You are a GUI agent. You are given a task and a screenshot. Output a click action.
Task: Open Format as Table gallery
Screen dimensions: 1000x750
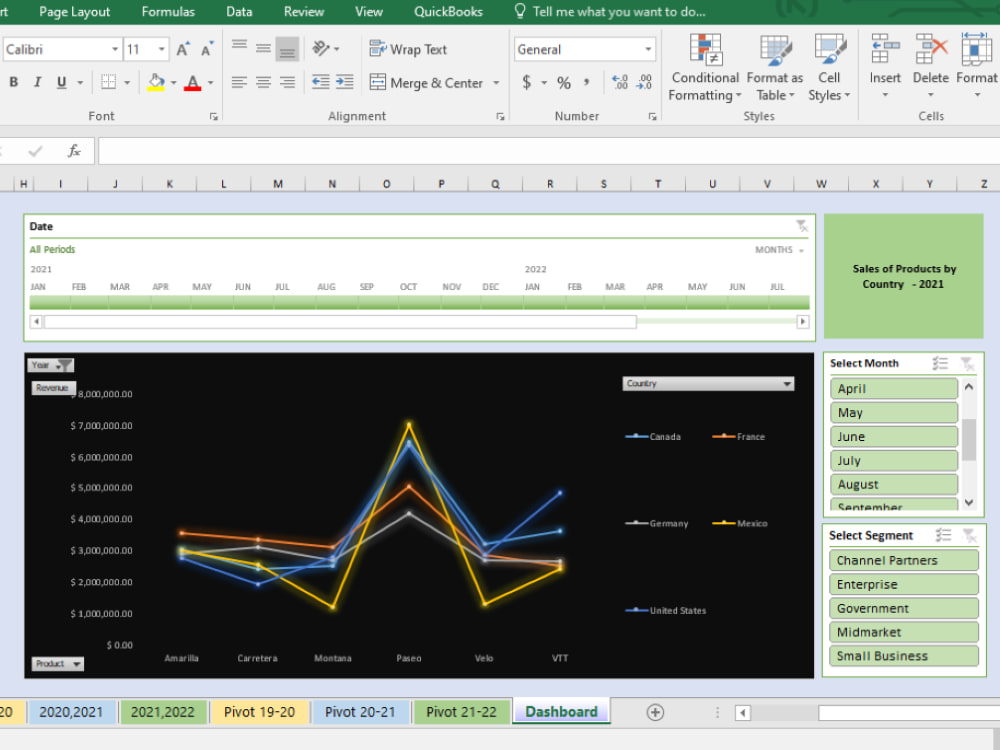tap(774, 68)
